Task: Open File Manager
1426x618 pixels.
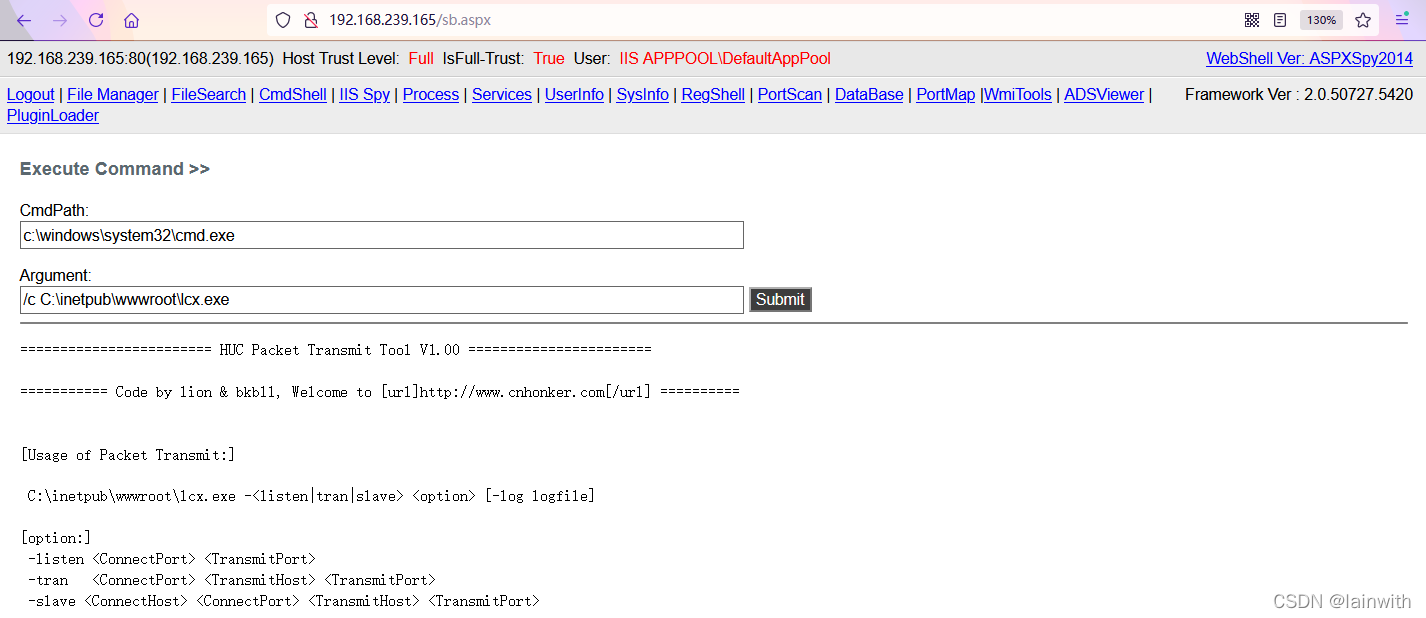Action: point(113,95)
